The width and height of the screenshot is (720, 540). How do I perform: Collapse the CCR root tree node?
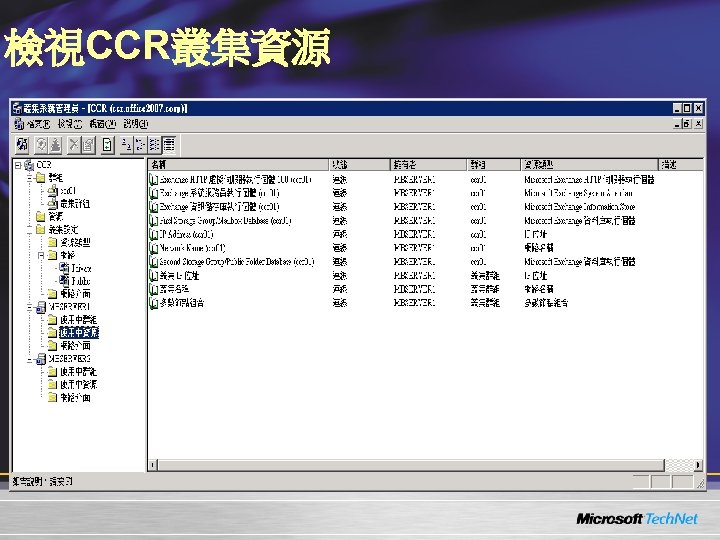click(x=18, y=165)
